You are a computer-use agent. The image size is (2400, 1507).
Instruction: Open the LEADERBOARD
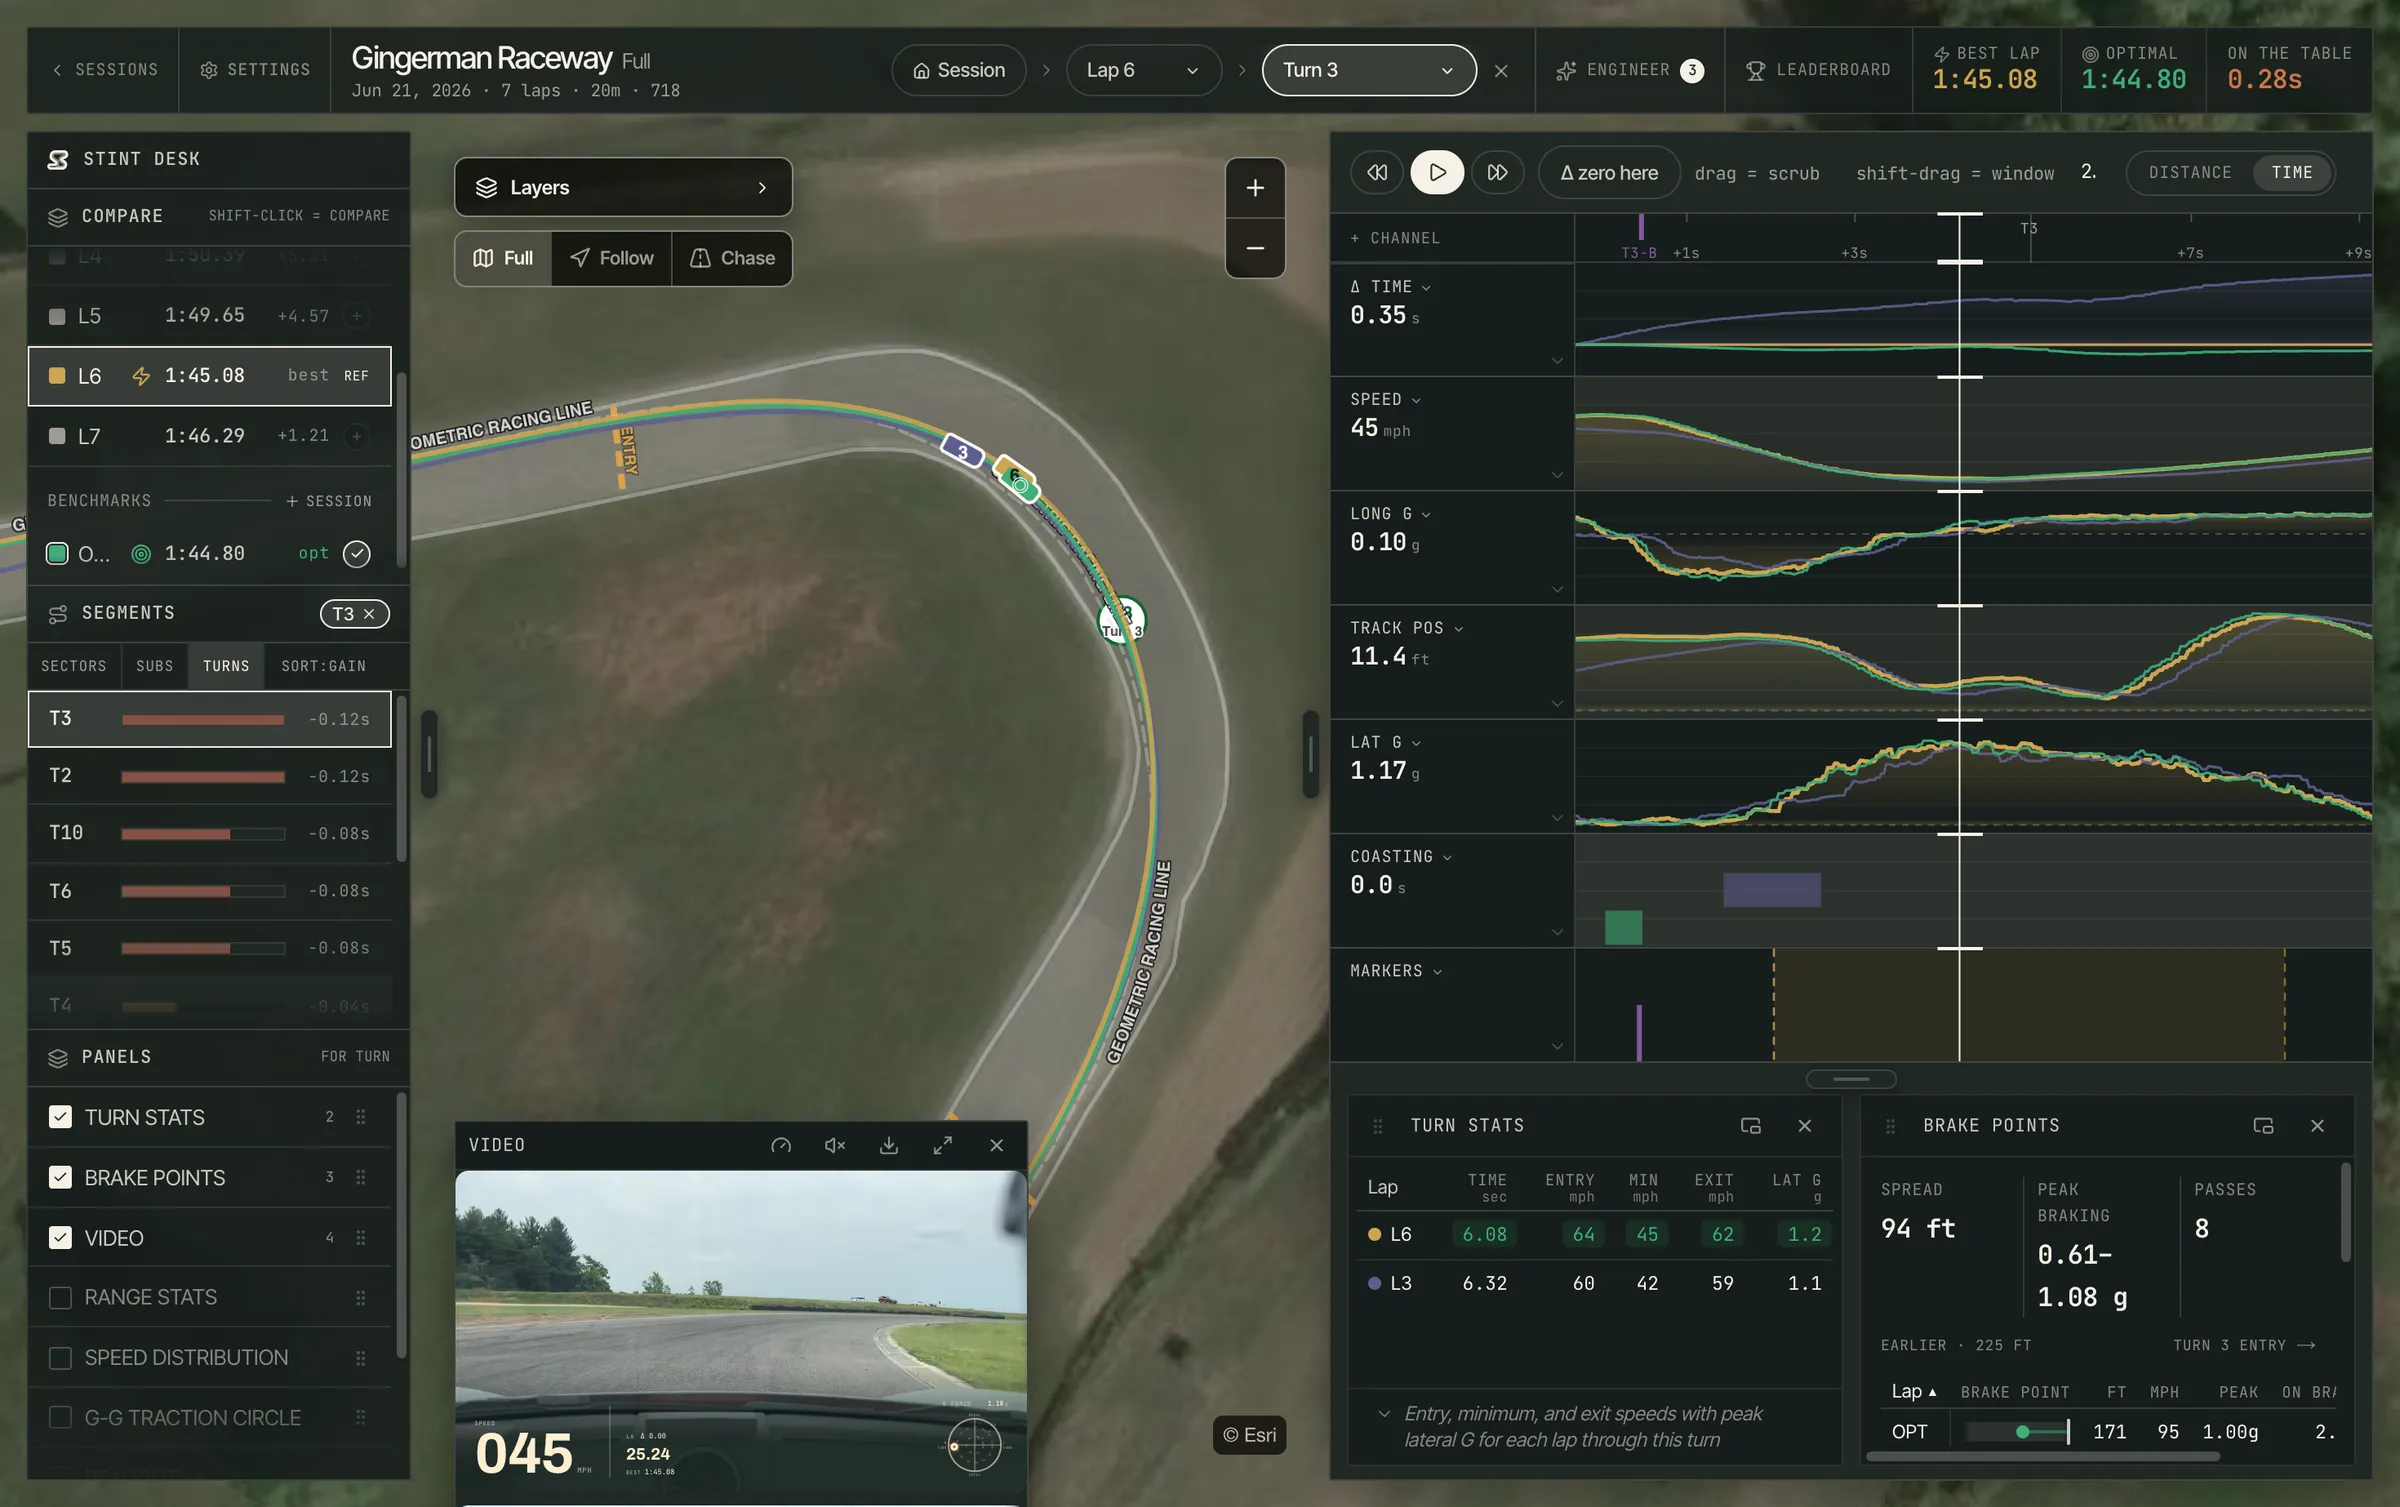1818,70
